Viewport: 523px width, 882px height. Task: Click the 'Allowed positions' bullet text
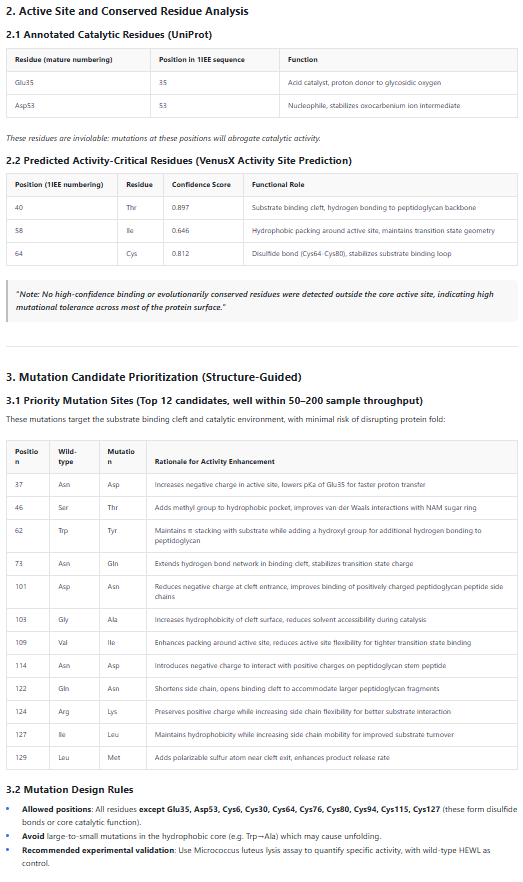pos(269,816)
